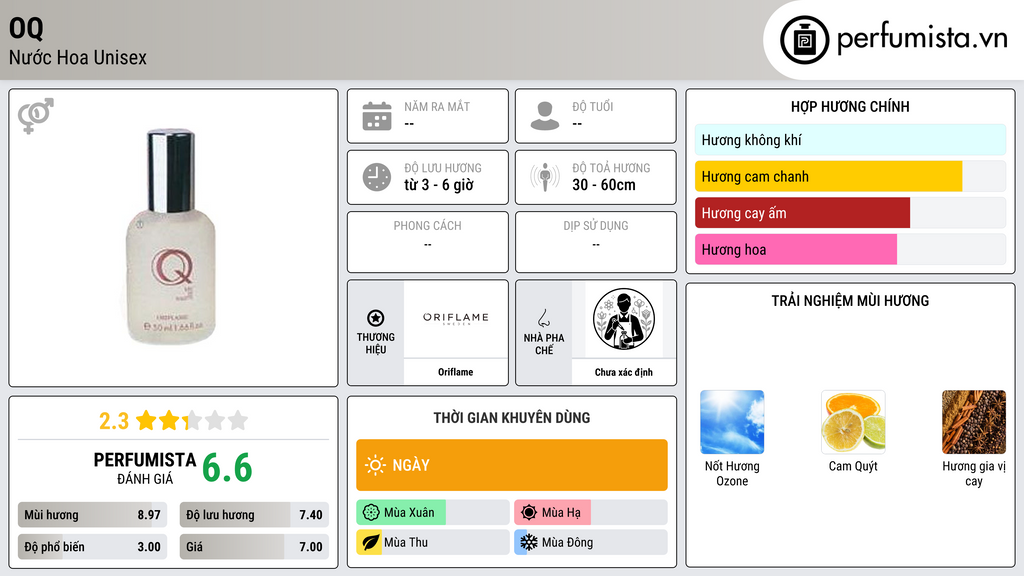Click the nose icon above Nhà pha chế
The image size is (1024, 576).
pos(543,318)
